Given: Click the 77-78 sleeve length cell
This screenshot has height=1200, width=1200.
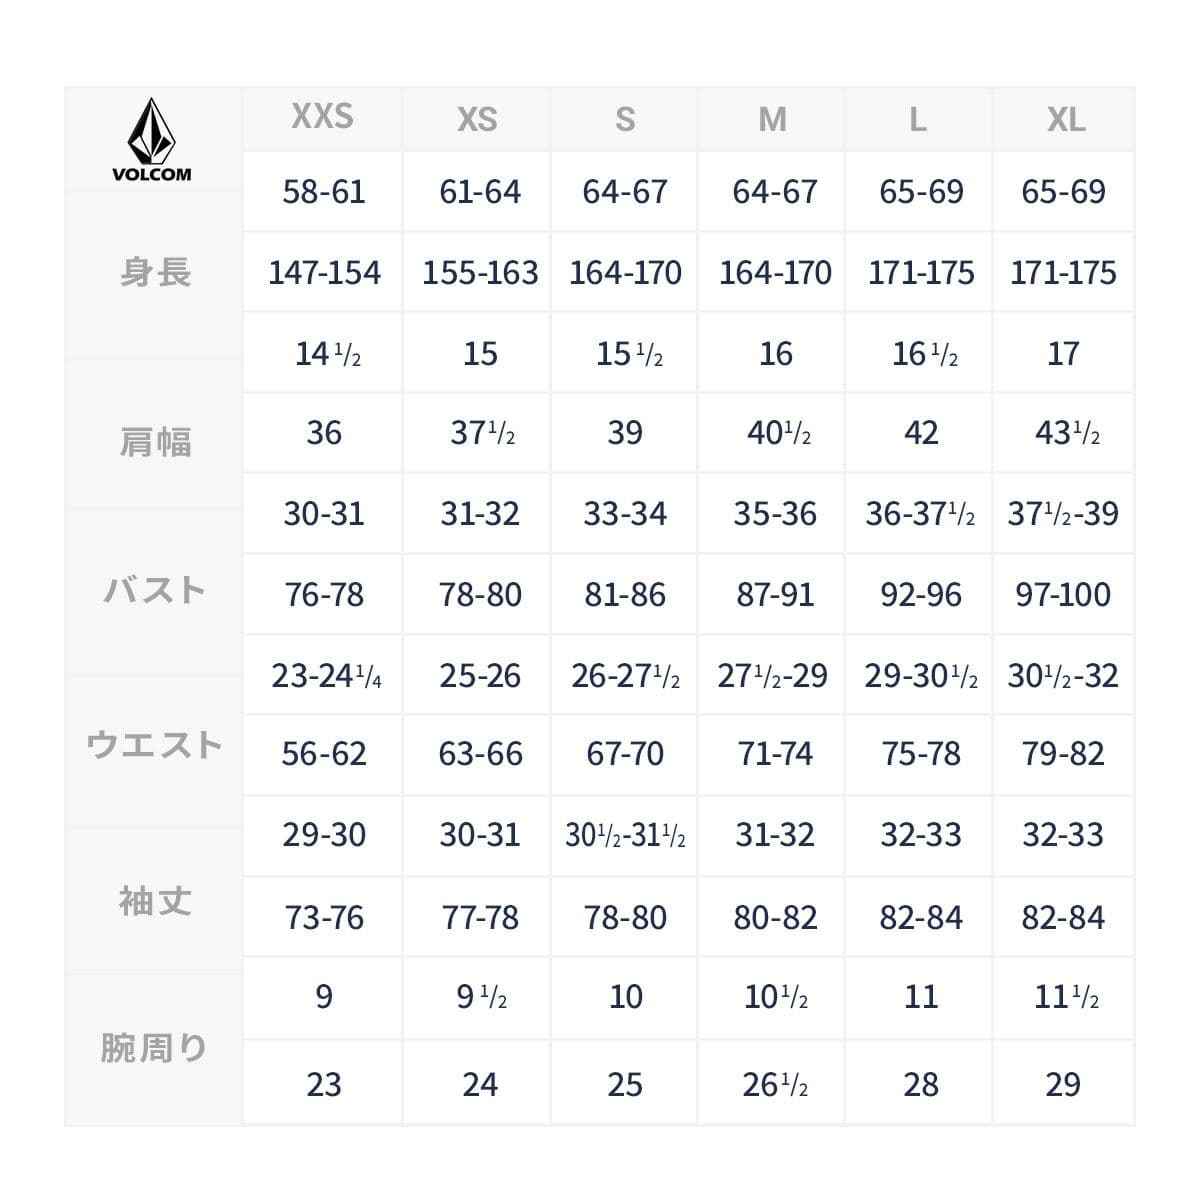Looking at the screenshot, I should (x=480, y=918).
